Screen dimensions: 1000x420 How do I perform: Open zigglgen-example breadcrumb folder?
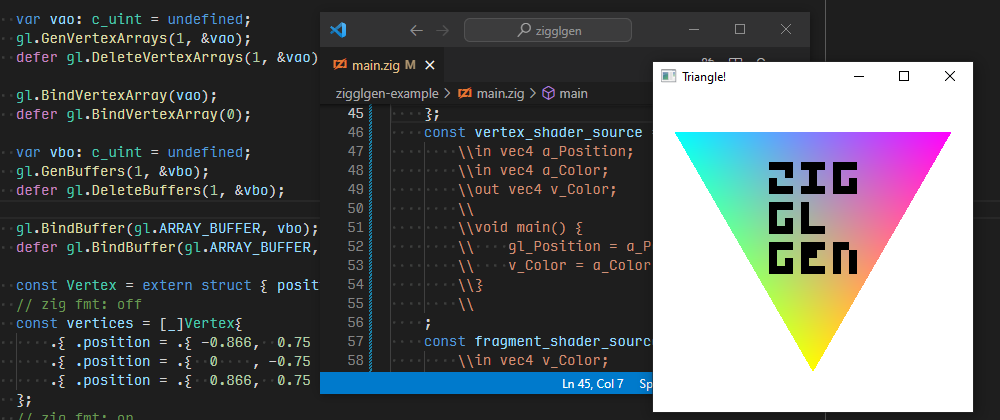pos(385,93)
